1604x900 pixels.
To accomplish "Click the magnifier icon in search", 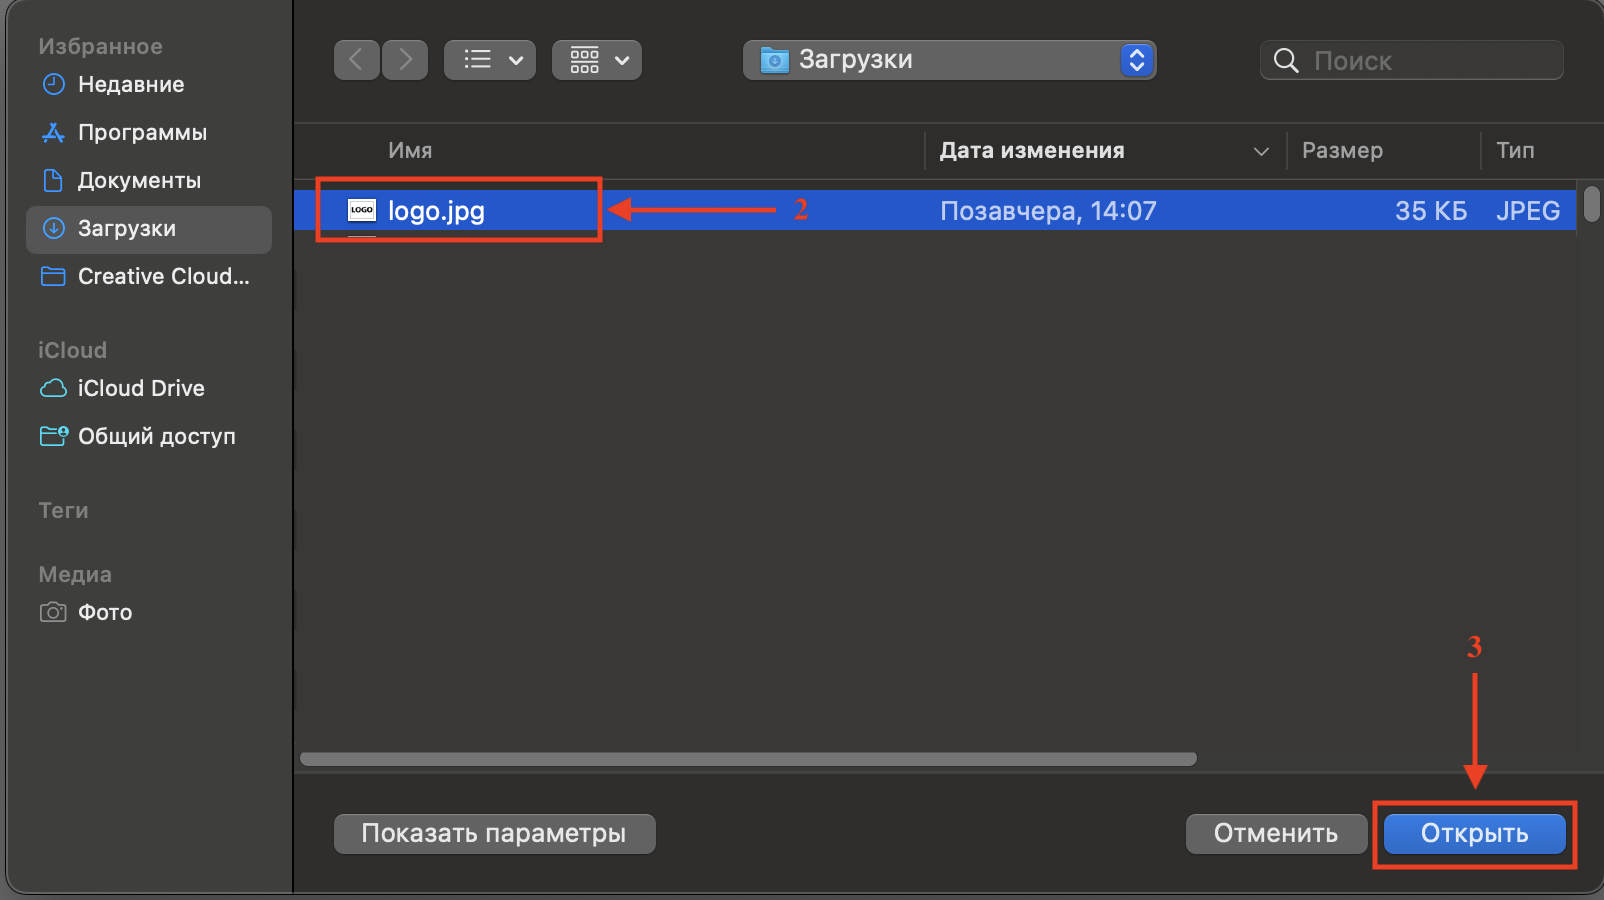I will coord(1286,61).
